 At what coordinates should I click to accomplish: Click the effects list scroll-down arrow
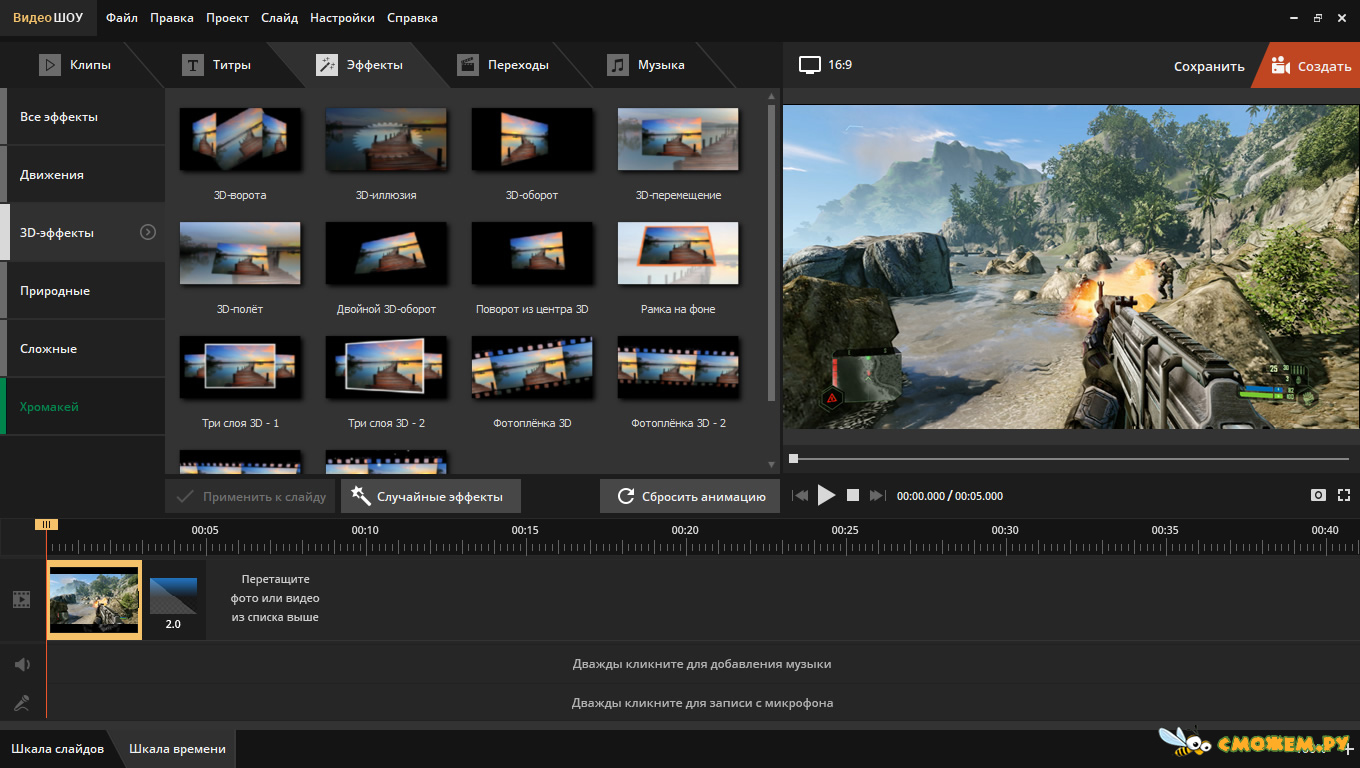771,465
